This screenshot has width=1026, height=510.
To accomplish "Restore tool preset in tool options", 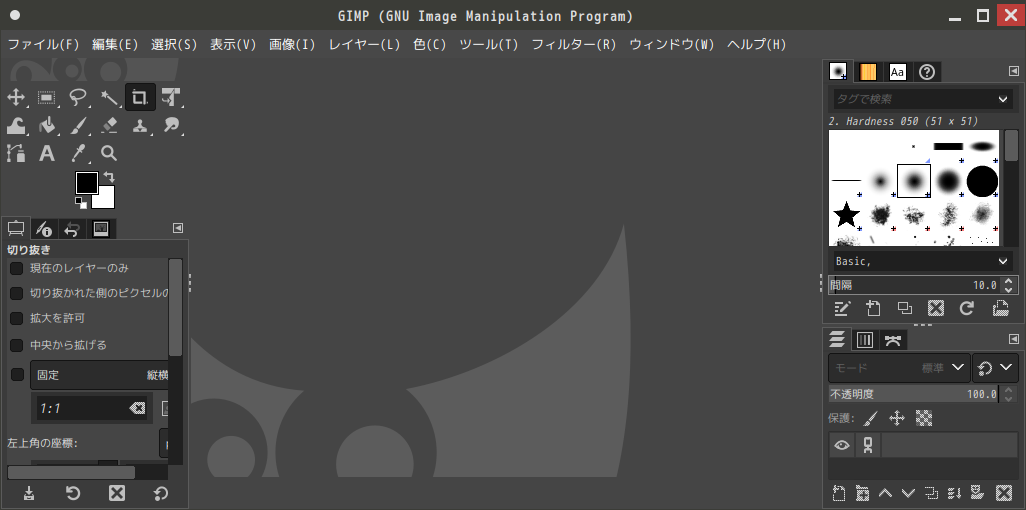I will [x=73, y=493].
